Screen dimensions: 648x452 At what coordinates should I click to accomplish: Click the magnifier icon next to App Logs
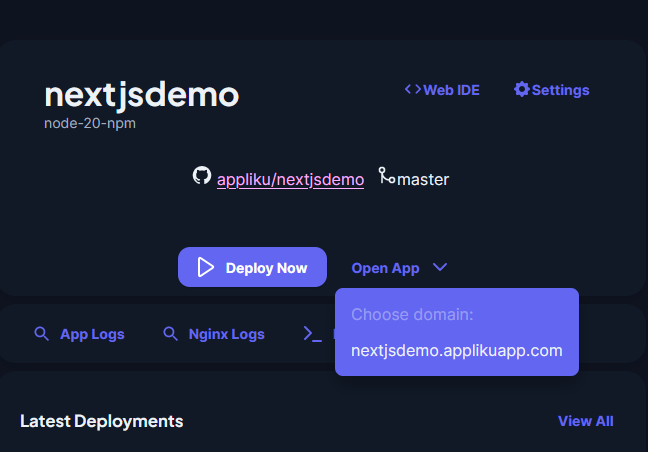tap(42, 334)
